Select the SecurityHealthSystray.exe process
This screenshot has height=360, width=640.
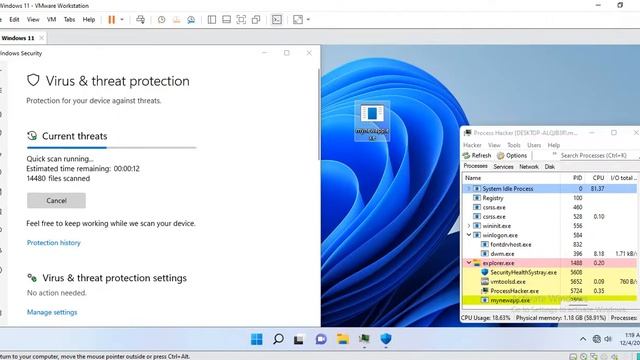pyautogui.click(x=549, y=272)
